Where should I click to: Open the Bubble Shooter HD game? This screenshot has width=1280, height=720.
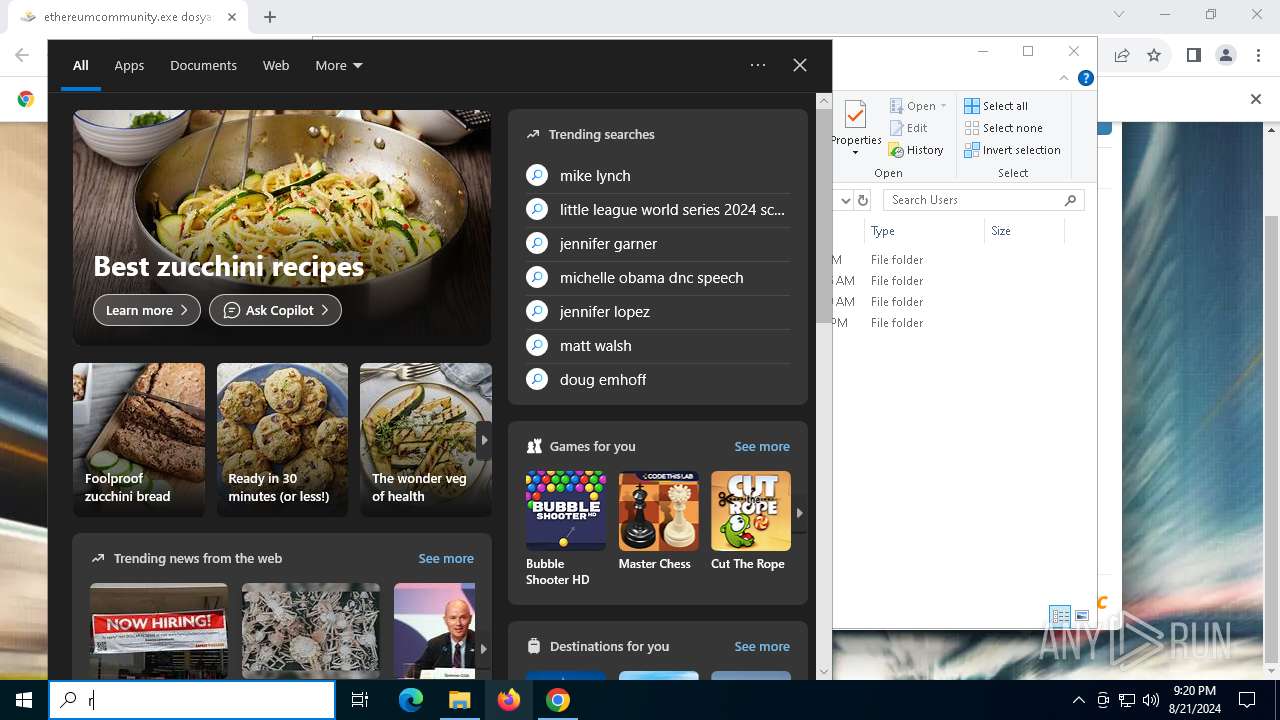pos(566,529)
